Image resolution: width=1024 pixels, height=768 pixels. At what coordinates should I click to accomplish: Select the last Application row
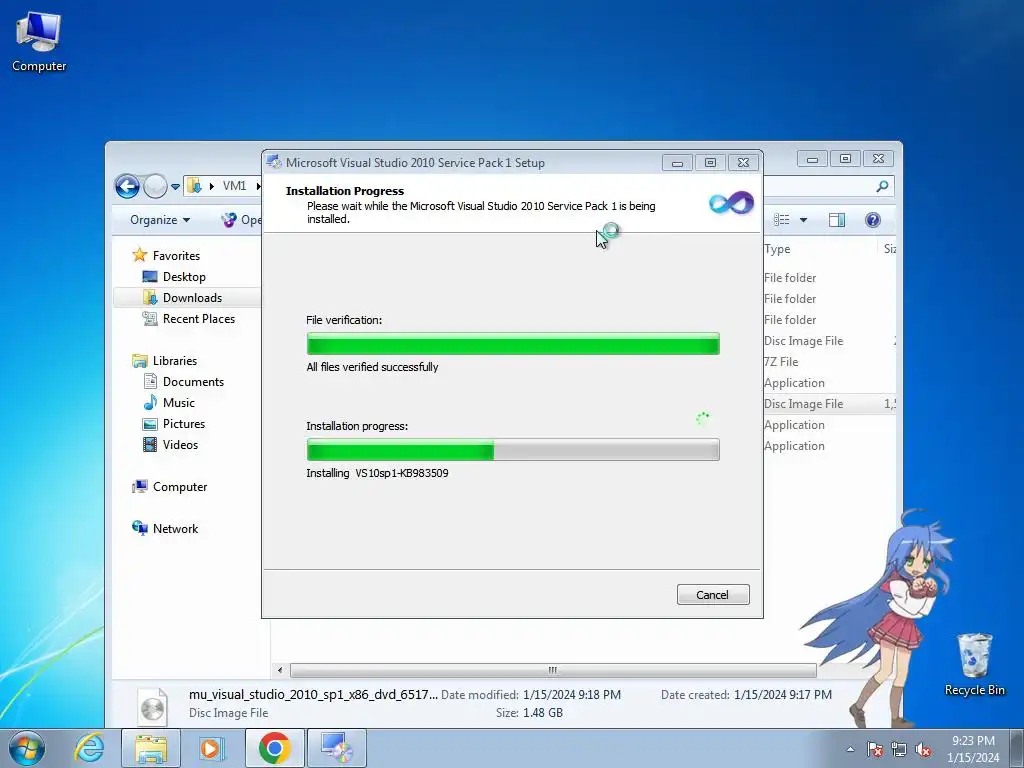click(828, 446)
